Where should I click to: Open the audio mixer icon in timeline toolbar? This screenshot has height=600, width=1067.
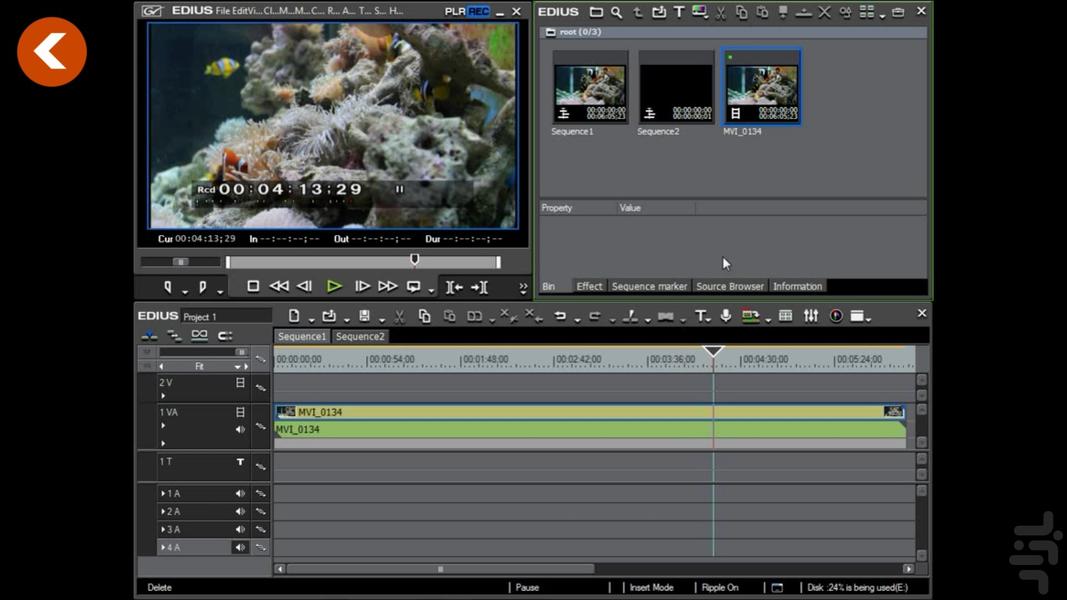810,316
